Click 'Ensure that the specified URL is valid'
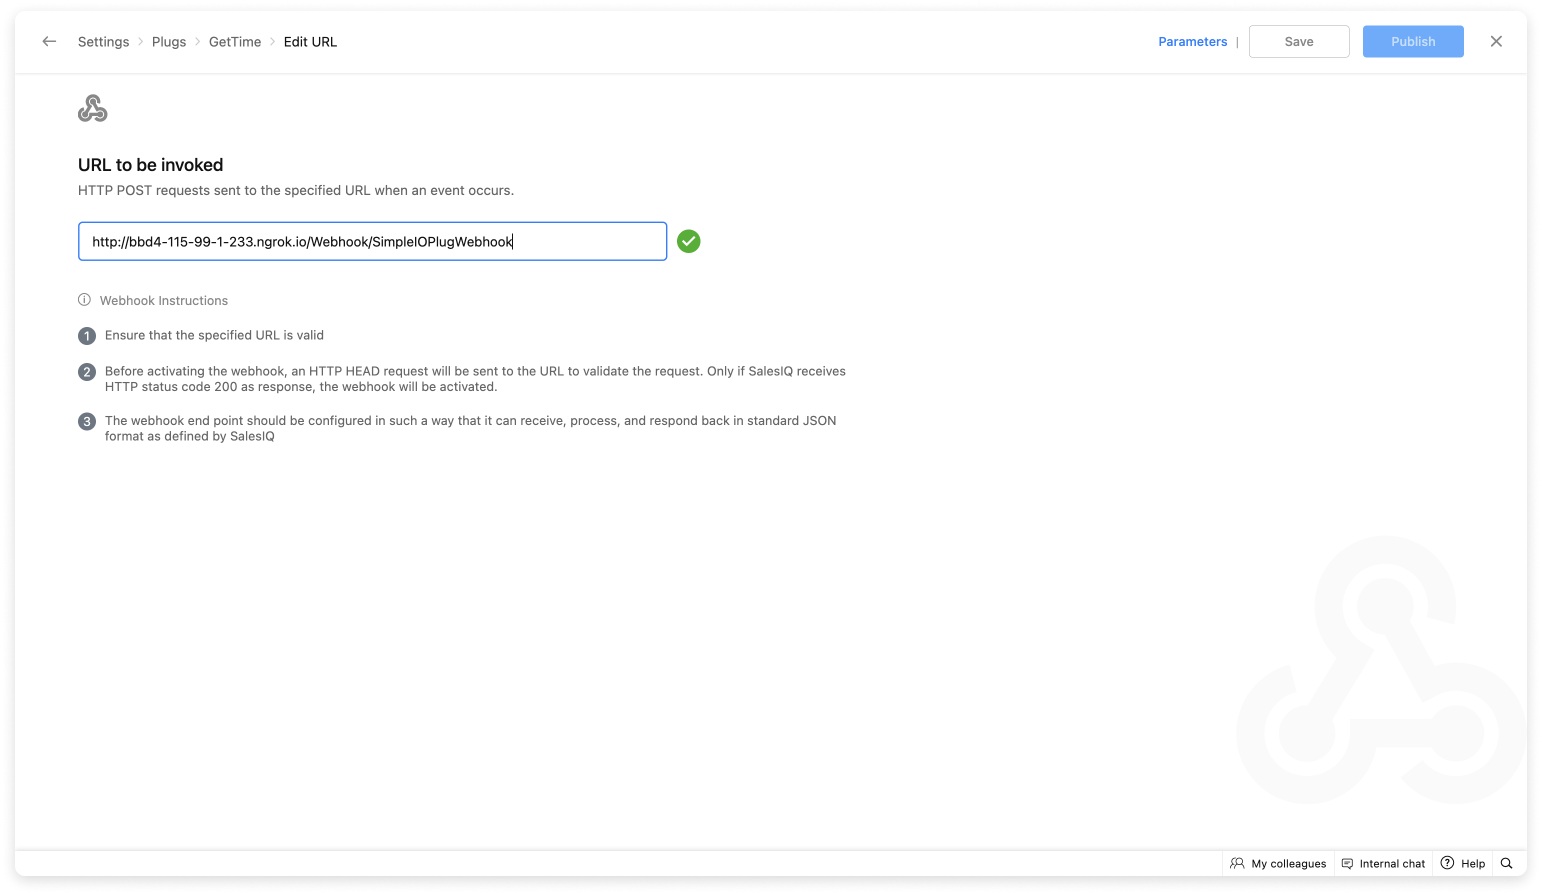This screenshot has height=895, width=1542. click(x=214, y=335)
